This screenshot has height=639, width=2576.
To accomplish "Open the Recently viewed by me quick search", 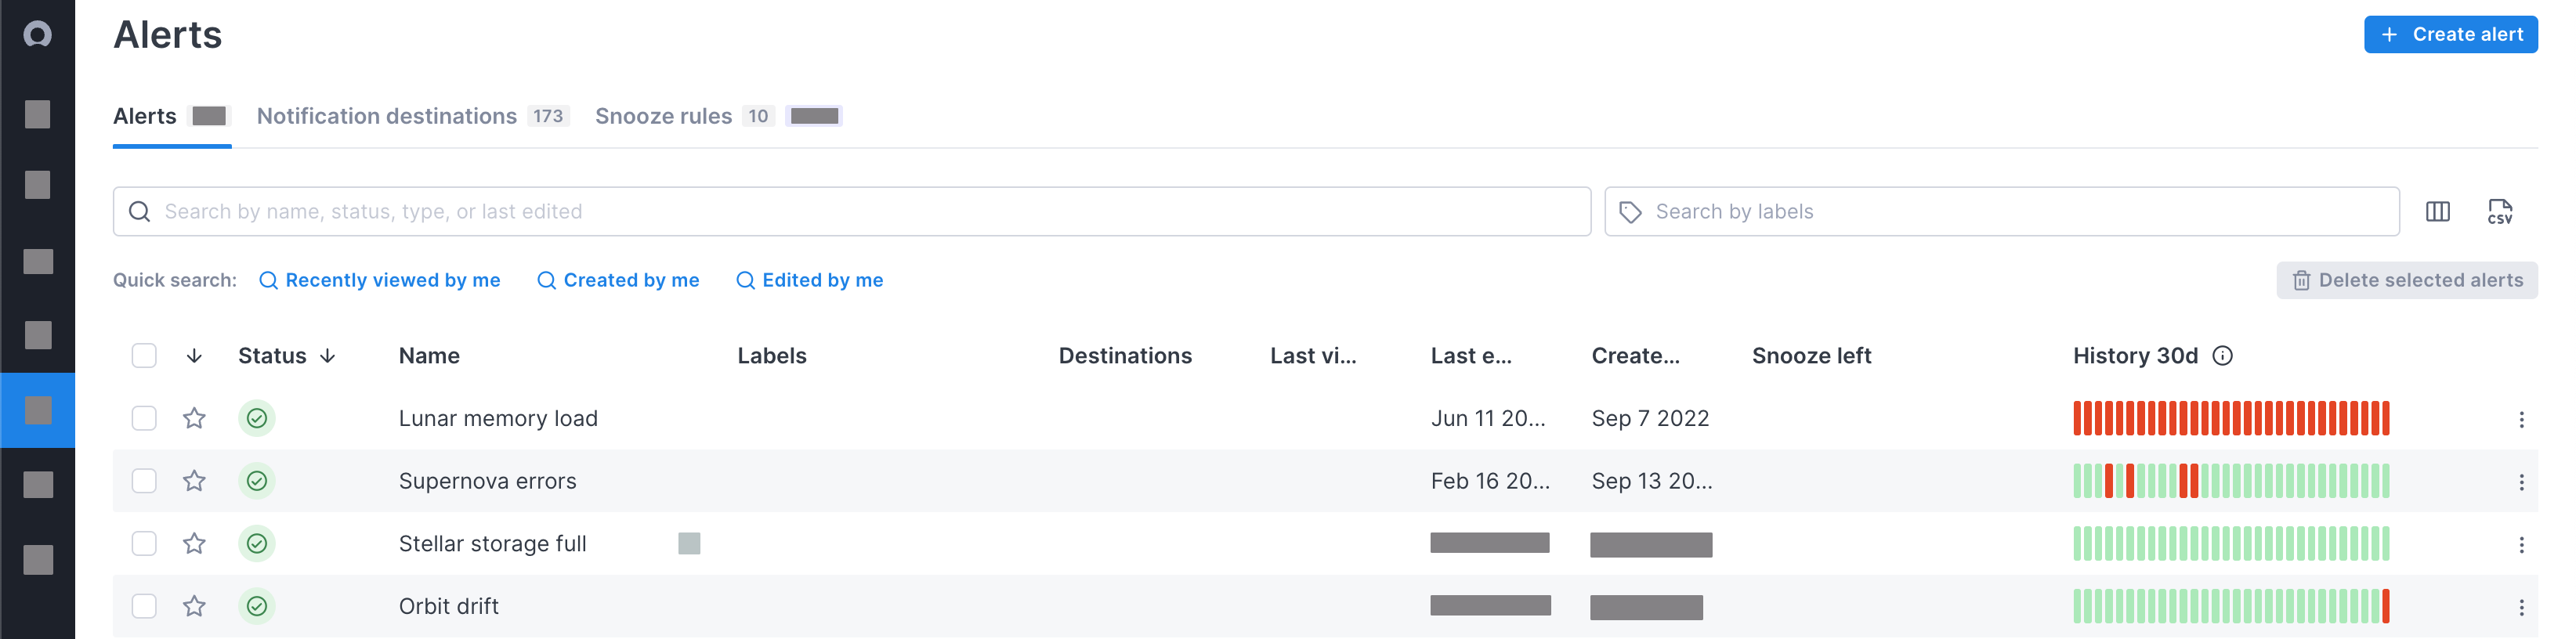I will 381,280.
